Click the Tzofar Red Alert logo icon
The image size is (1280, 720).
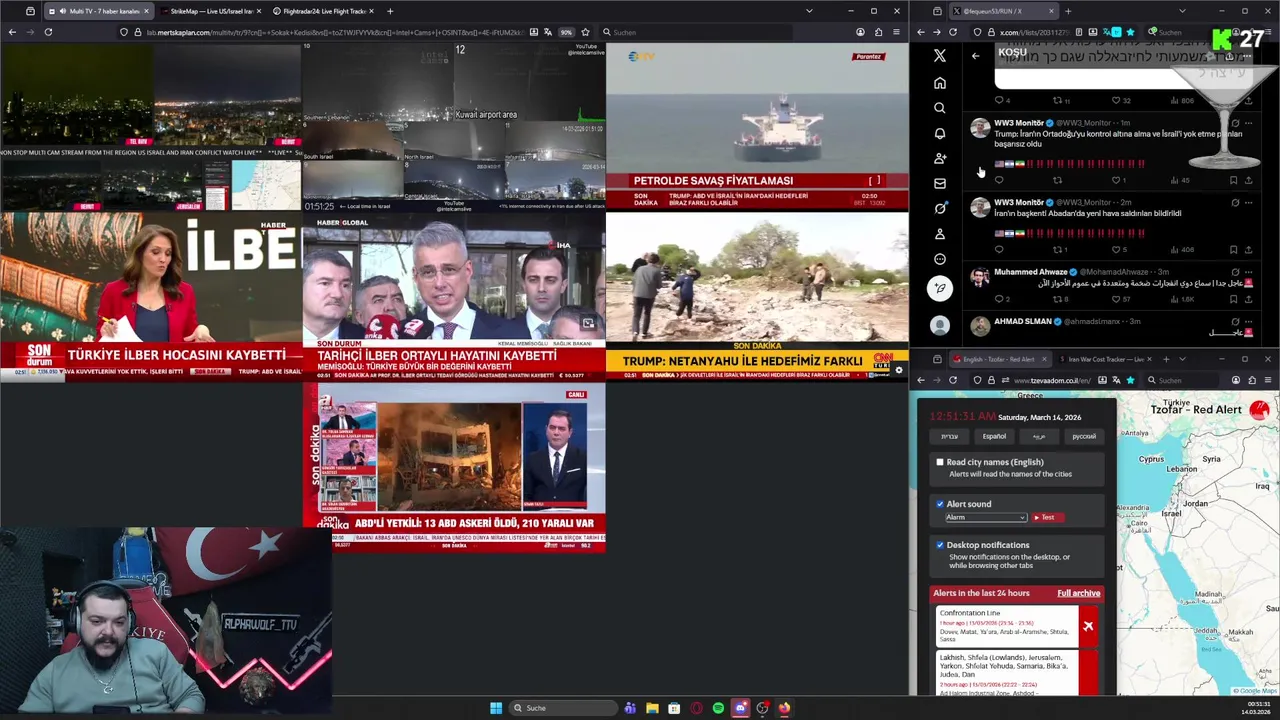(1259, 410)
